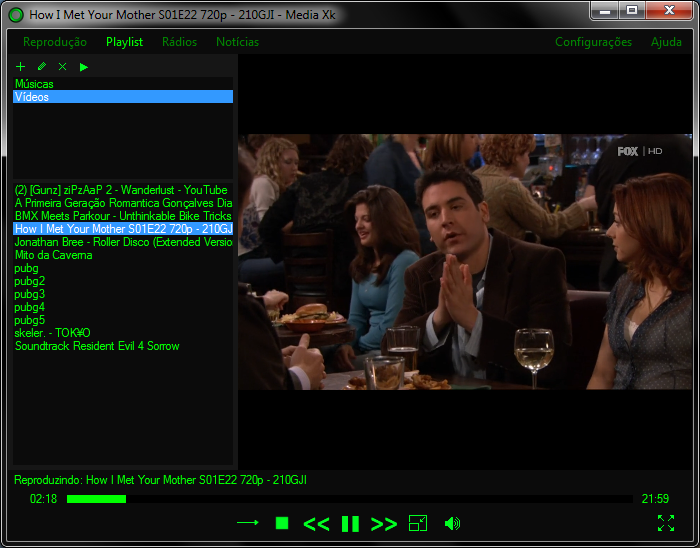The width and height of the screenshot is (700, 548).
Task: Switch to the Notícias tab
Action: click(x=238, y=42)
